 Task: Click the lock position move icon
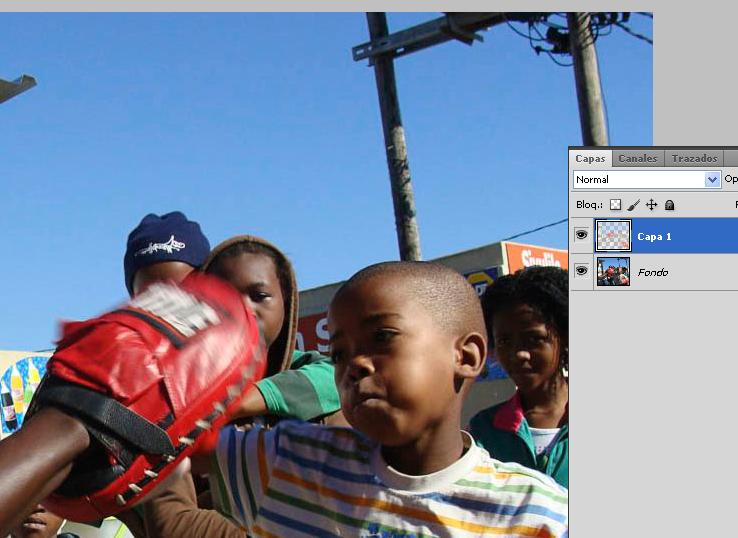651,204
